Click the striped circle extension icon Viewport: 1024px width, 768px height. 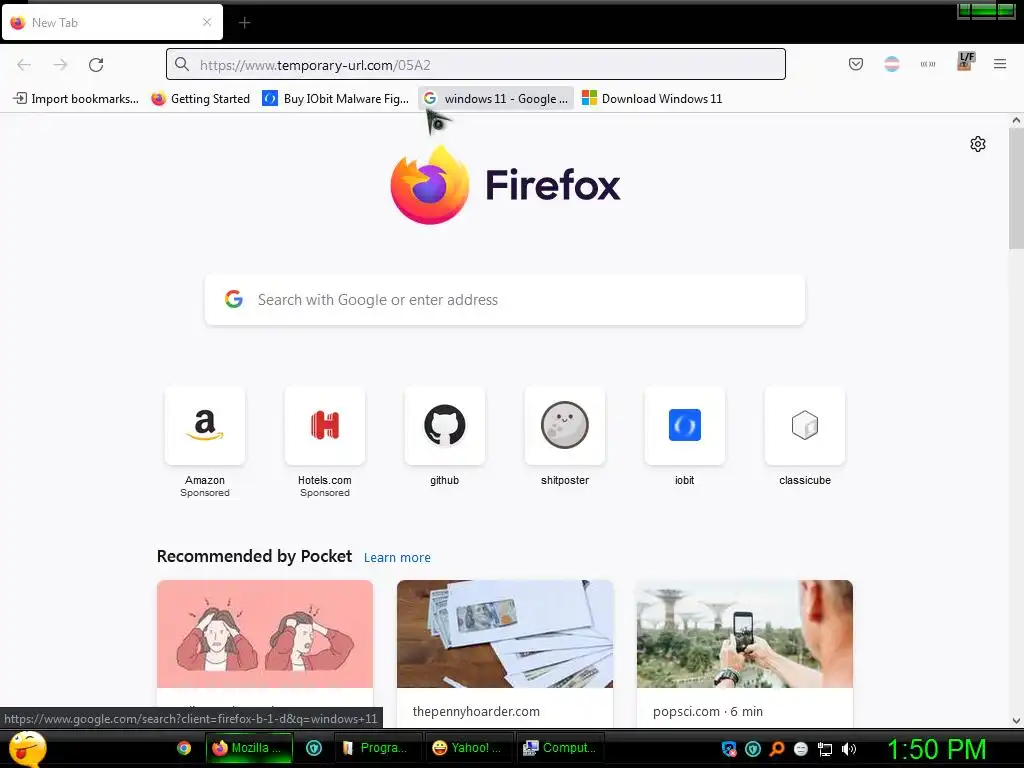click(891, 64)
